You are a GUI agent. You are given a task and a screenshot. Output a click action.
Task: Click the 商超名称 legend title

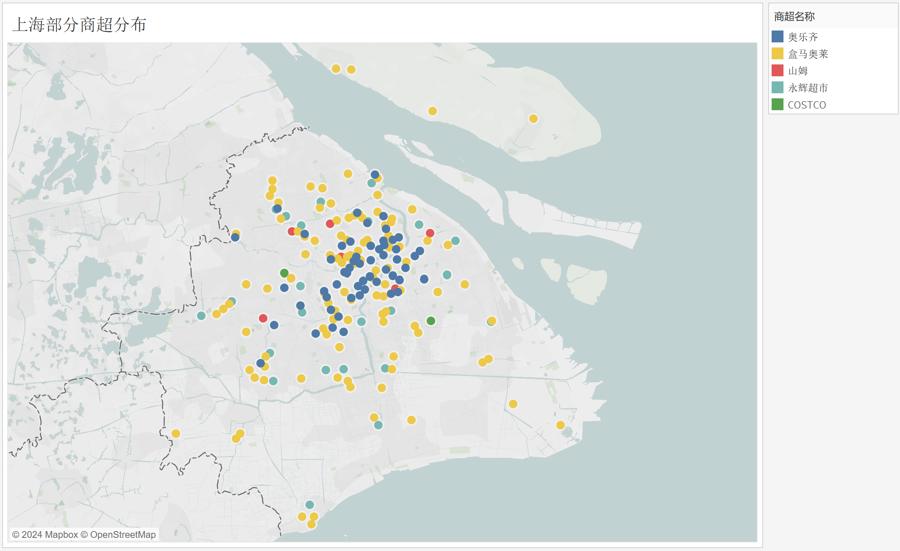pos(794,17)
